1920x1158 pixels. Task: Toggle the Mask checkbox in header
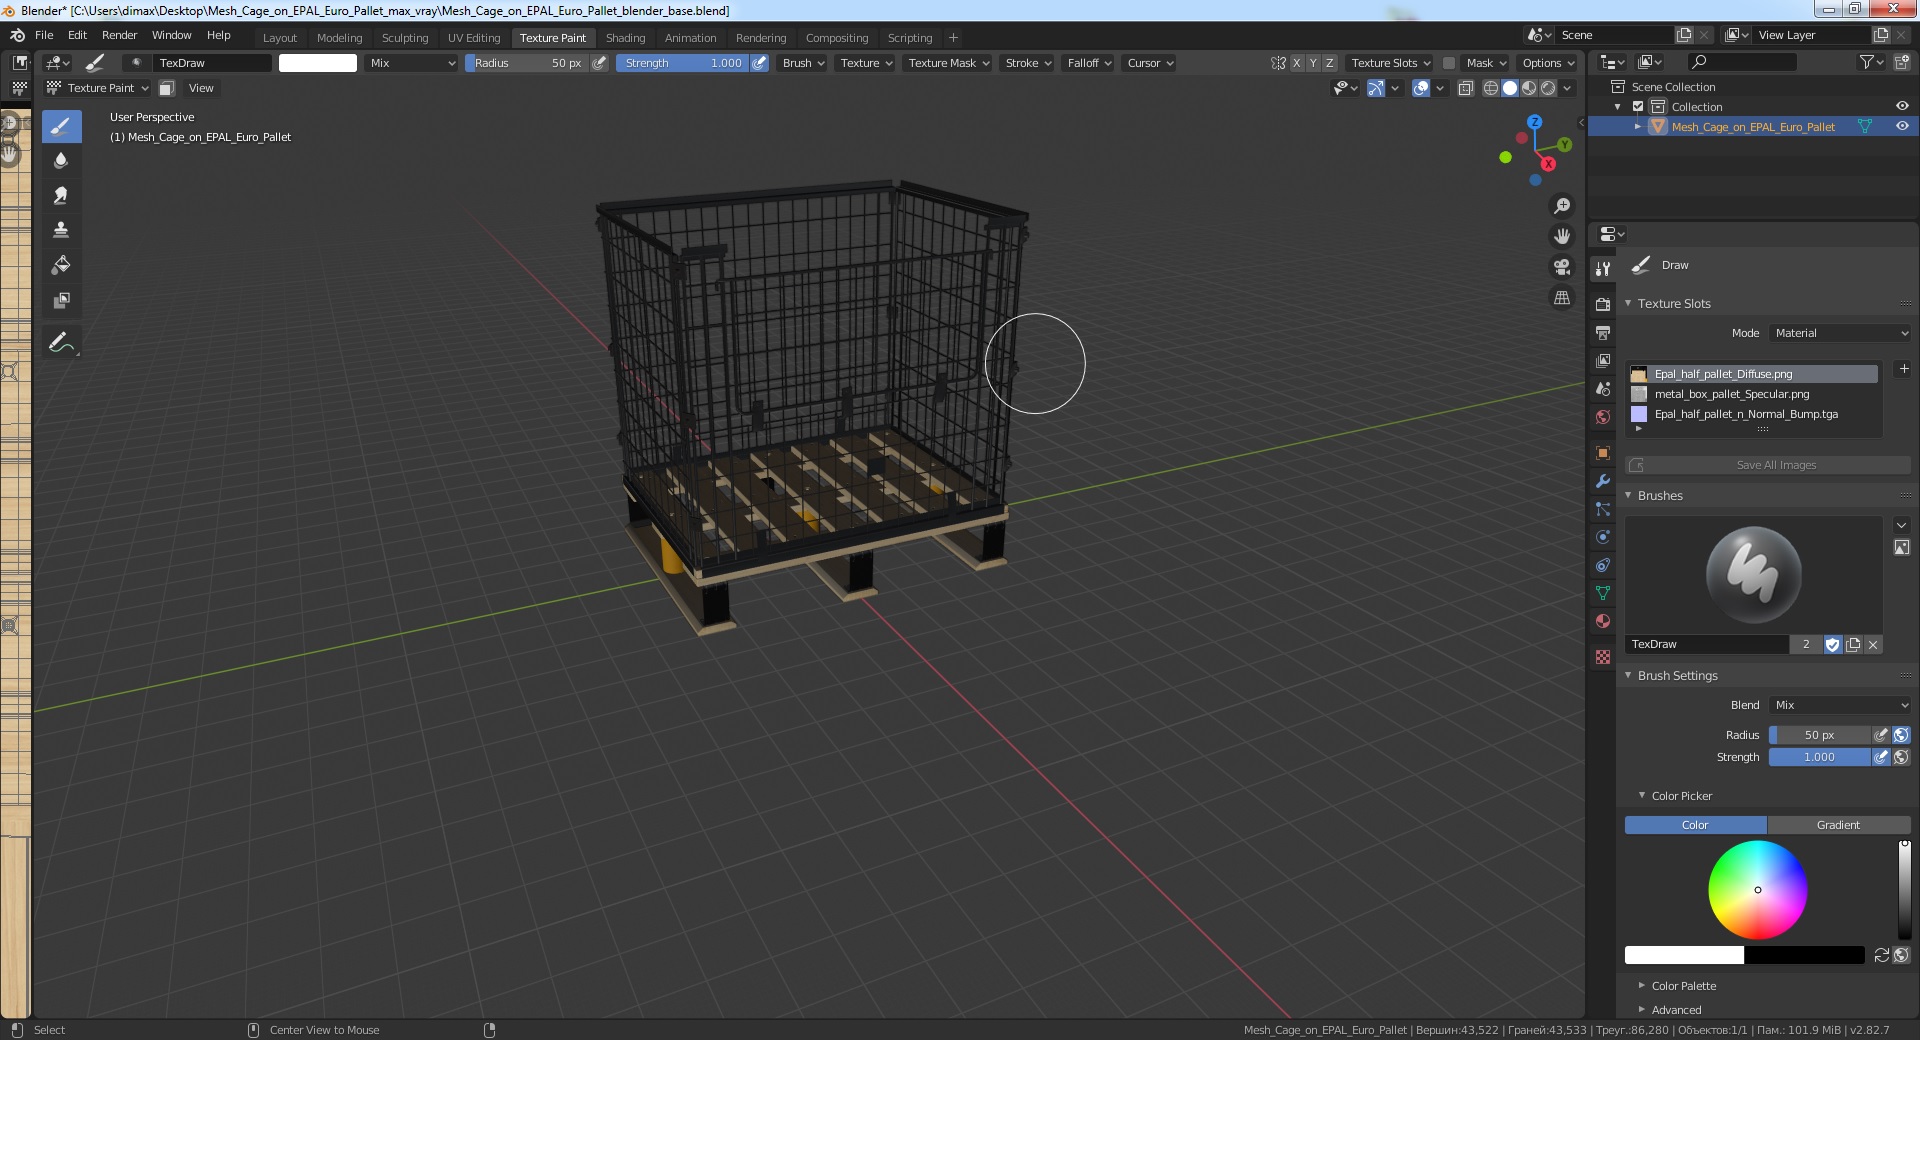point(1448,63)
